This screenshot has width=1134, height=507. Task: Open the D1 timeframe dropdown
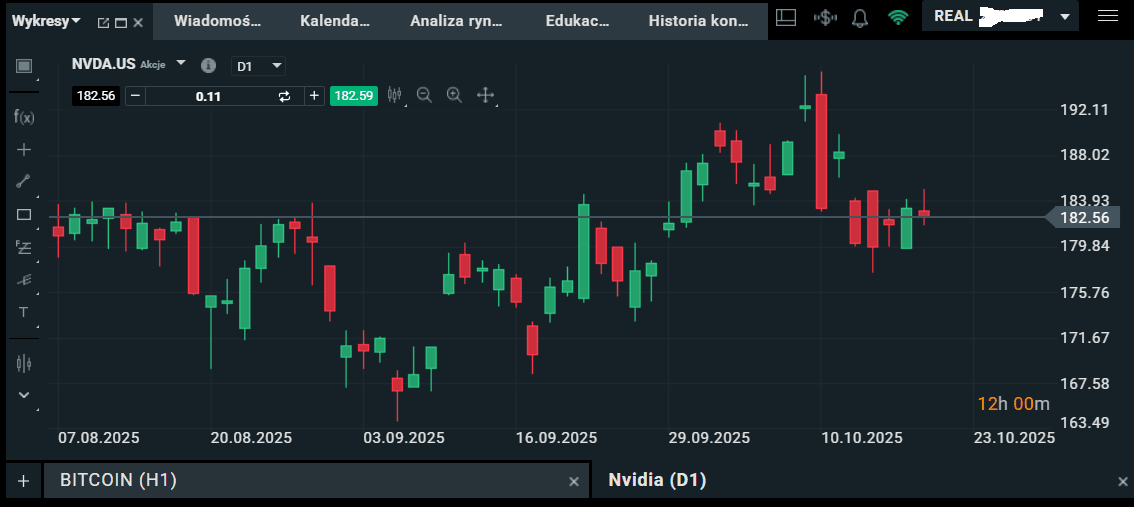pyautogui.click(x=258, y=66)
